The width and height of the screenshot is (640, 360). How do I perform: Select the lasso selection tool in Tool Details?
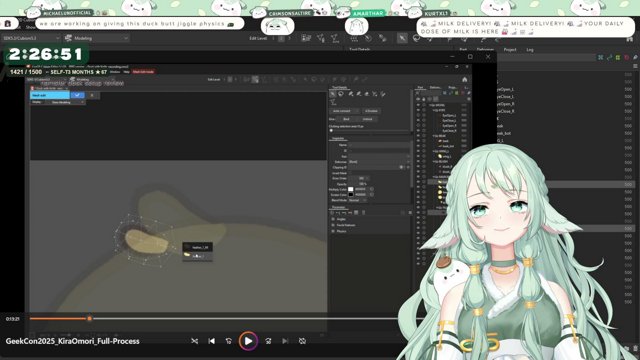pyautogui.click(x=341, y=94)
